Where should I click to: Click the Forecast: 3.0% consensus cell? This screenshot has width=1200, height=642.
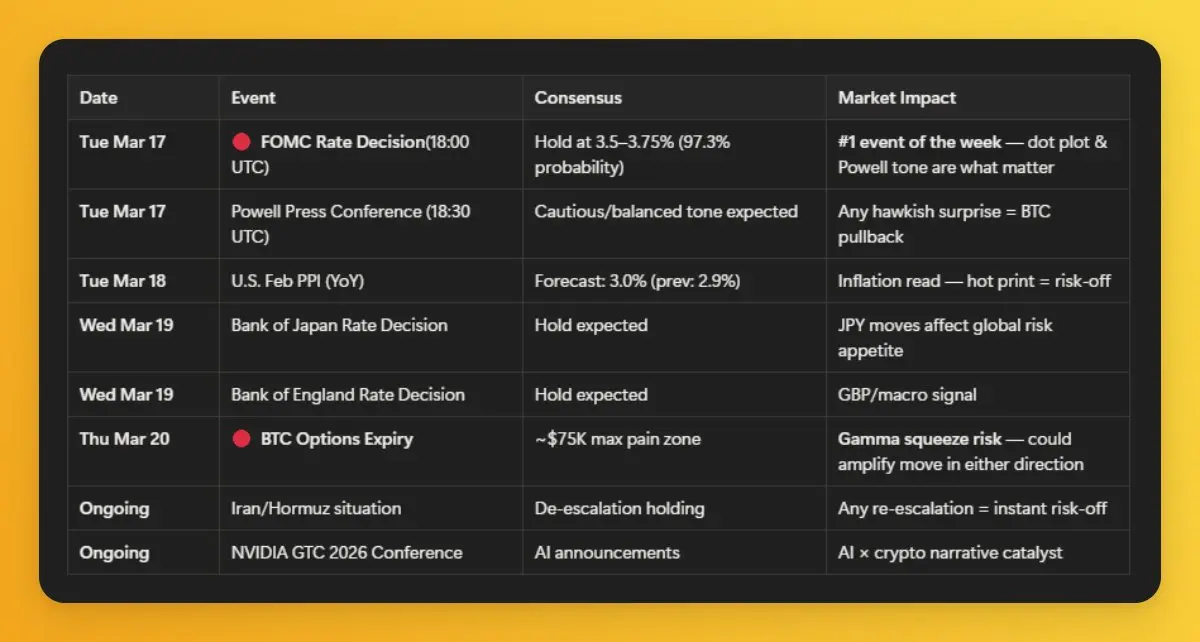[x=637, y=281]
